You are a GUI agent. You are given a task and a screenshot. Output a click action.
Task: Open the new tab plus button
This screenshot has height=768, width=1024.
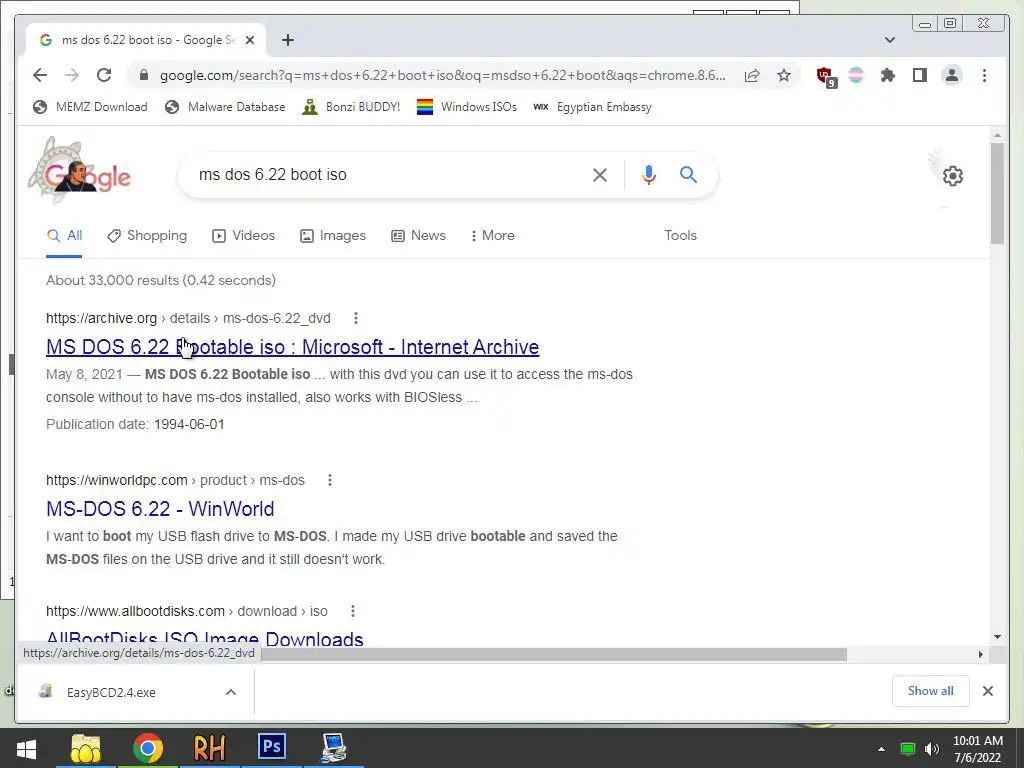coord(287,40)
